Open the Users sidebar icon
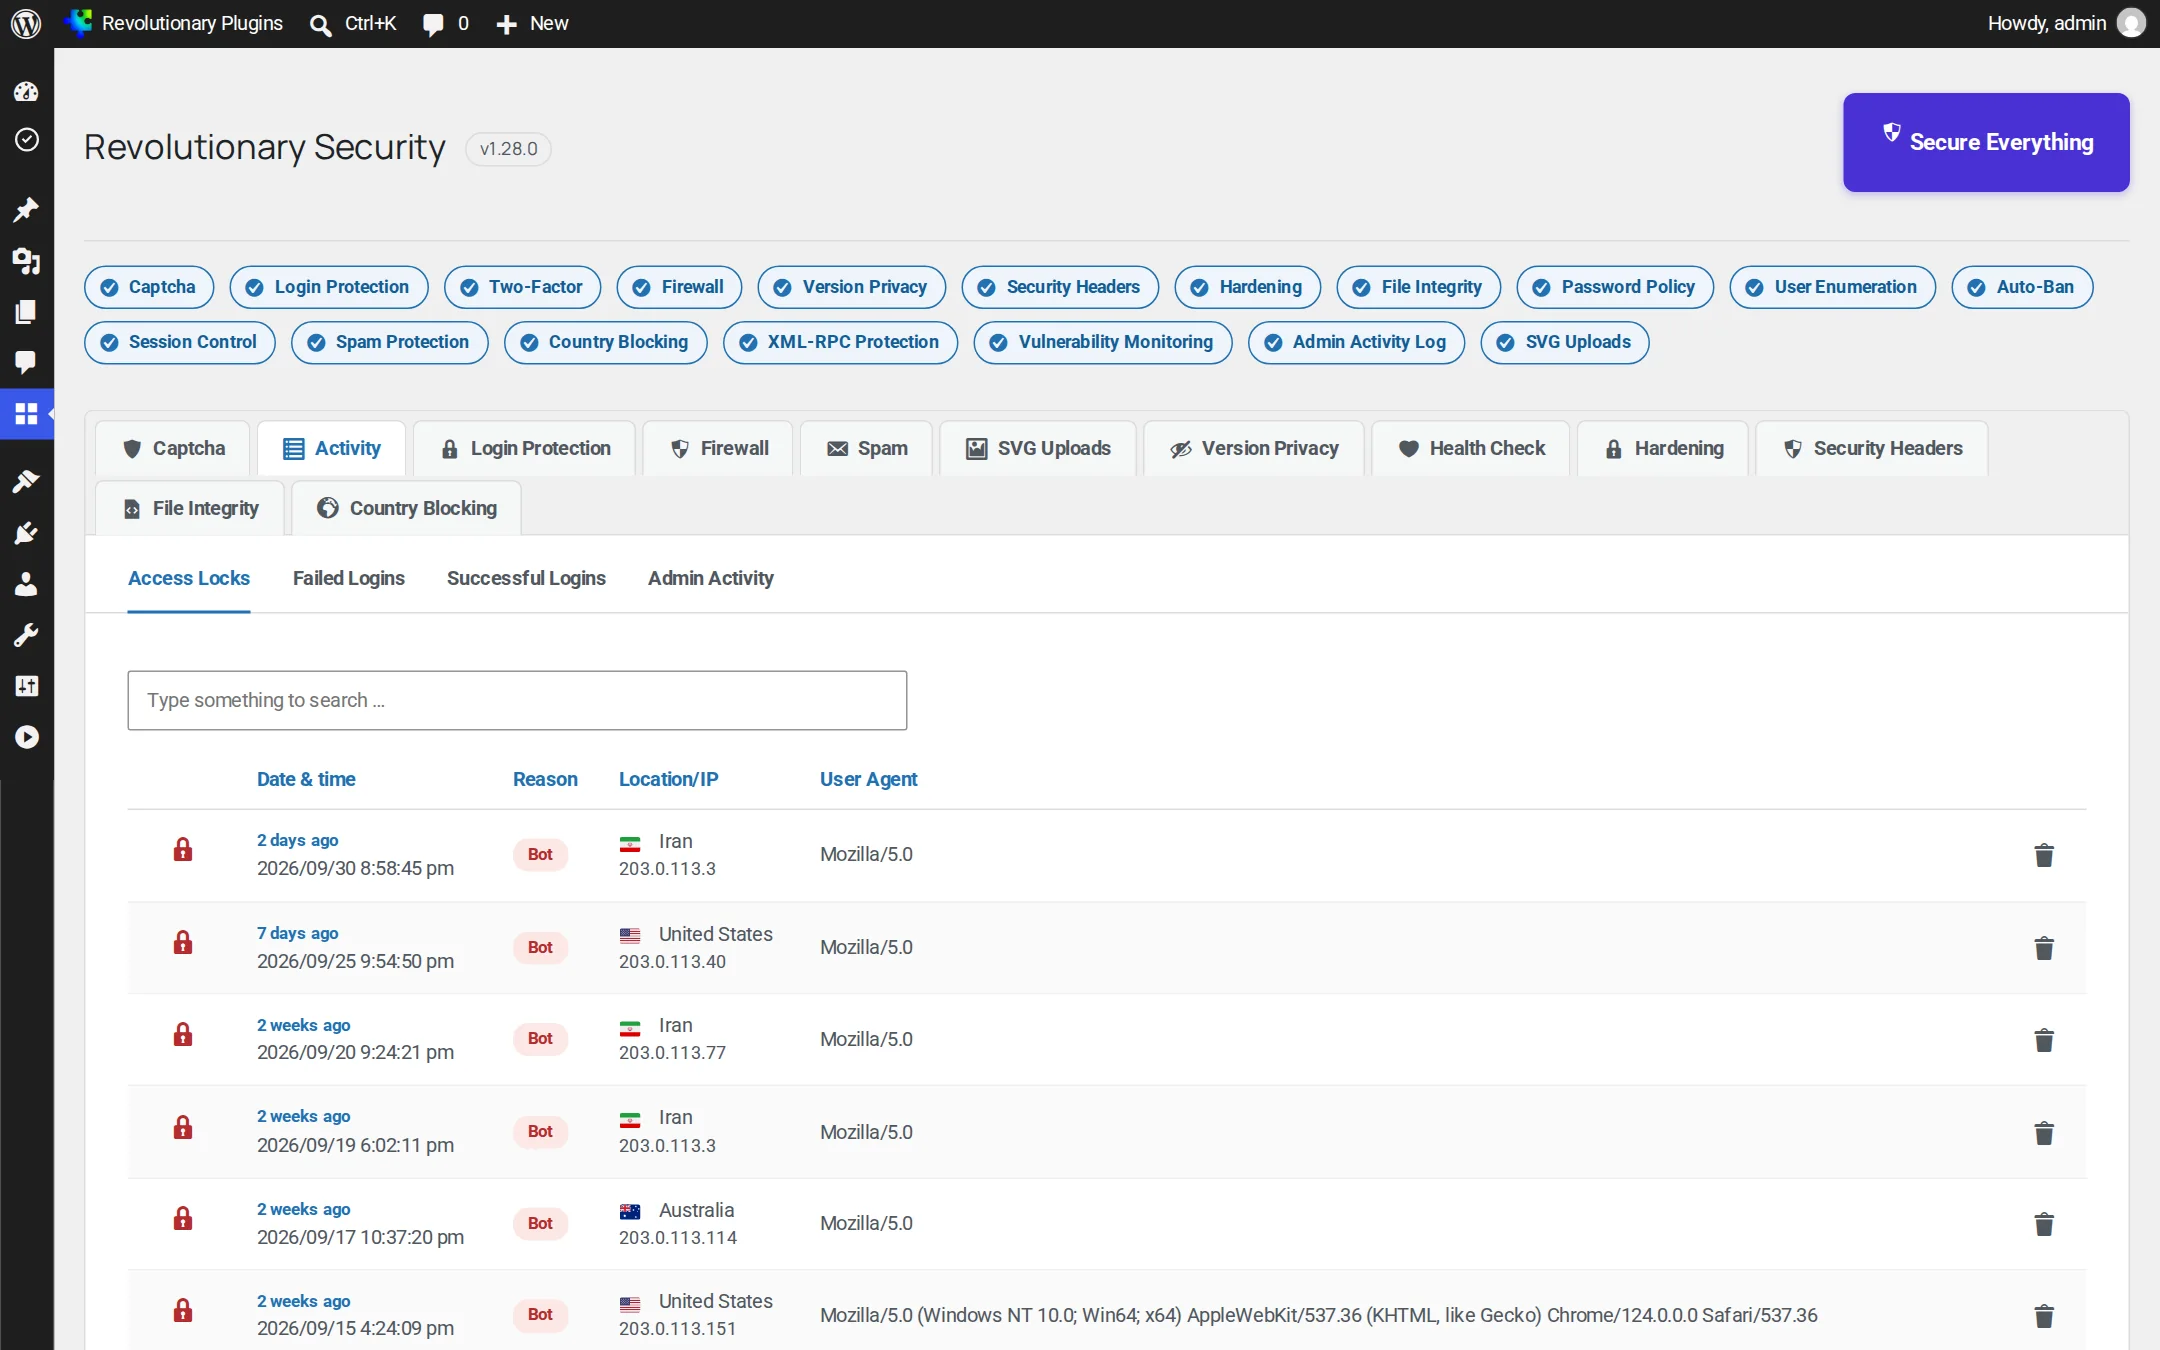The height and width of the screenshot is (1350, 2160). coord(26,584)
